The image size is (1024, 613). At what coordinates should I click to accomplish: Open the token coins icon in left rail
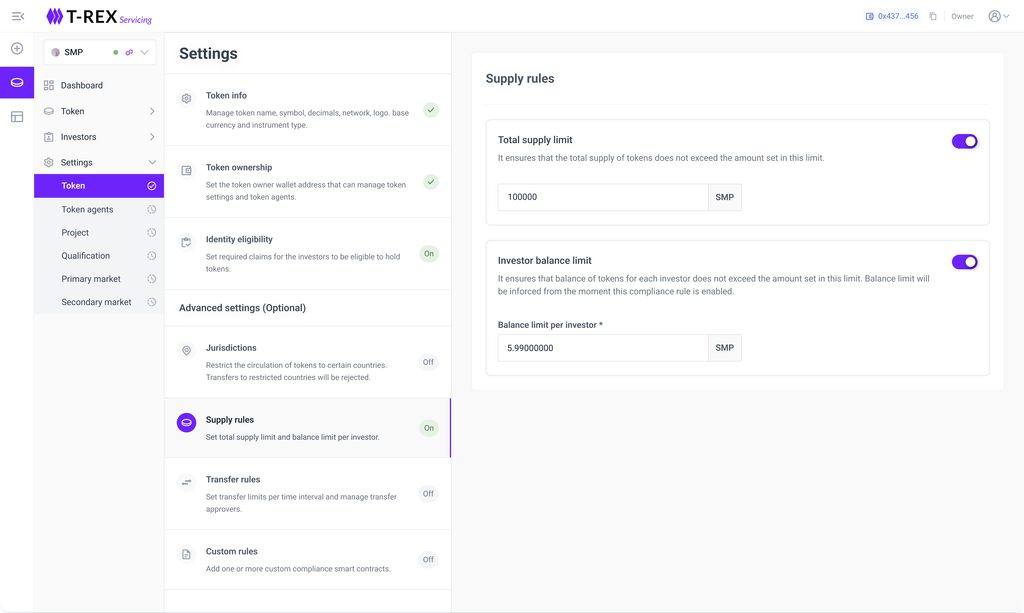click(x=17, y=82)
